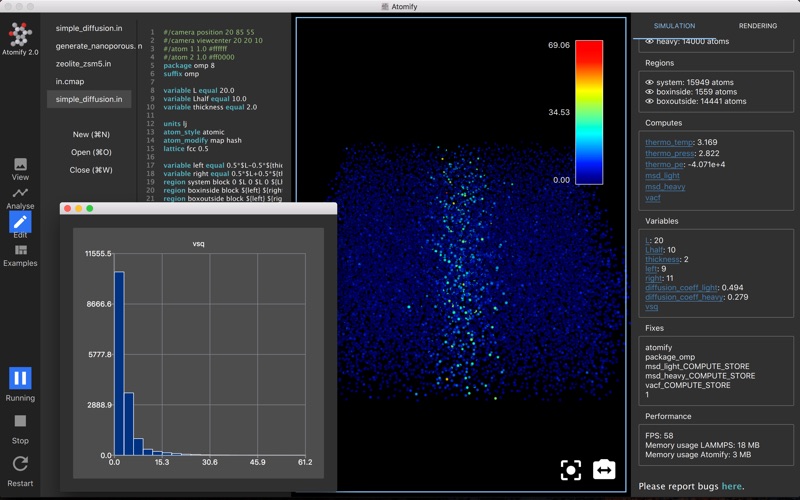Screen dimensions: 800x500
Task: Open the Examples panel
Action: click(20, 254)
